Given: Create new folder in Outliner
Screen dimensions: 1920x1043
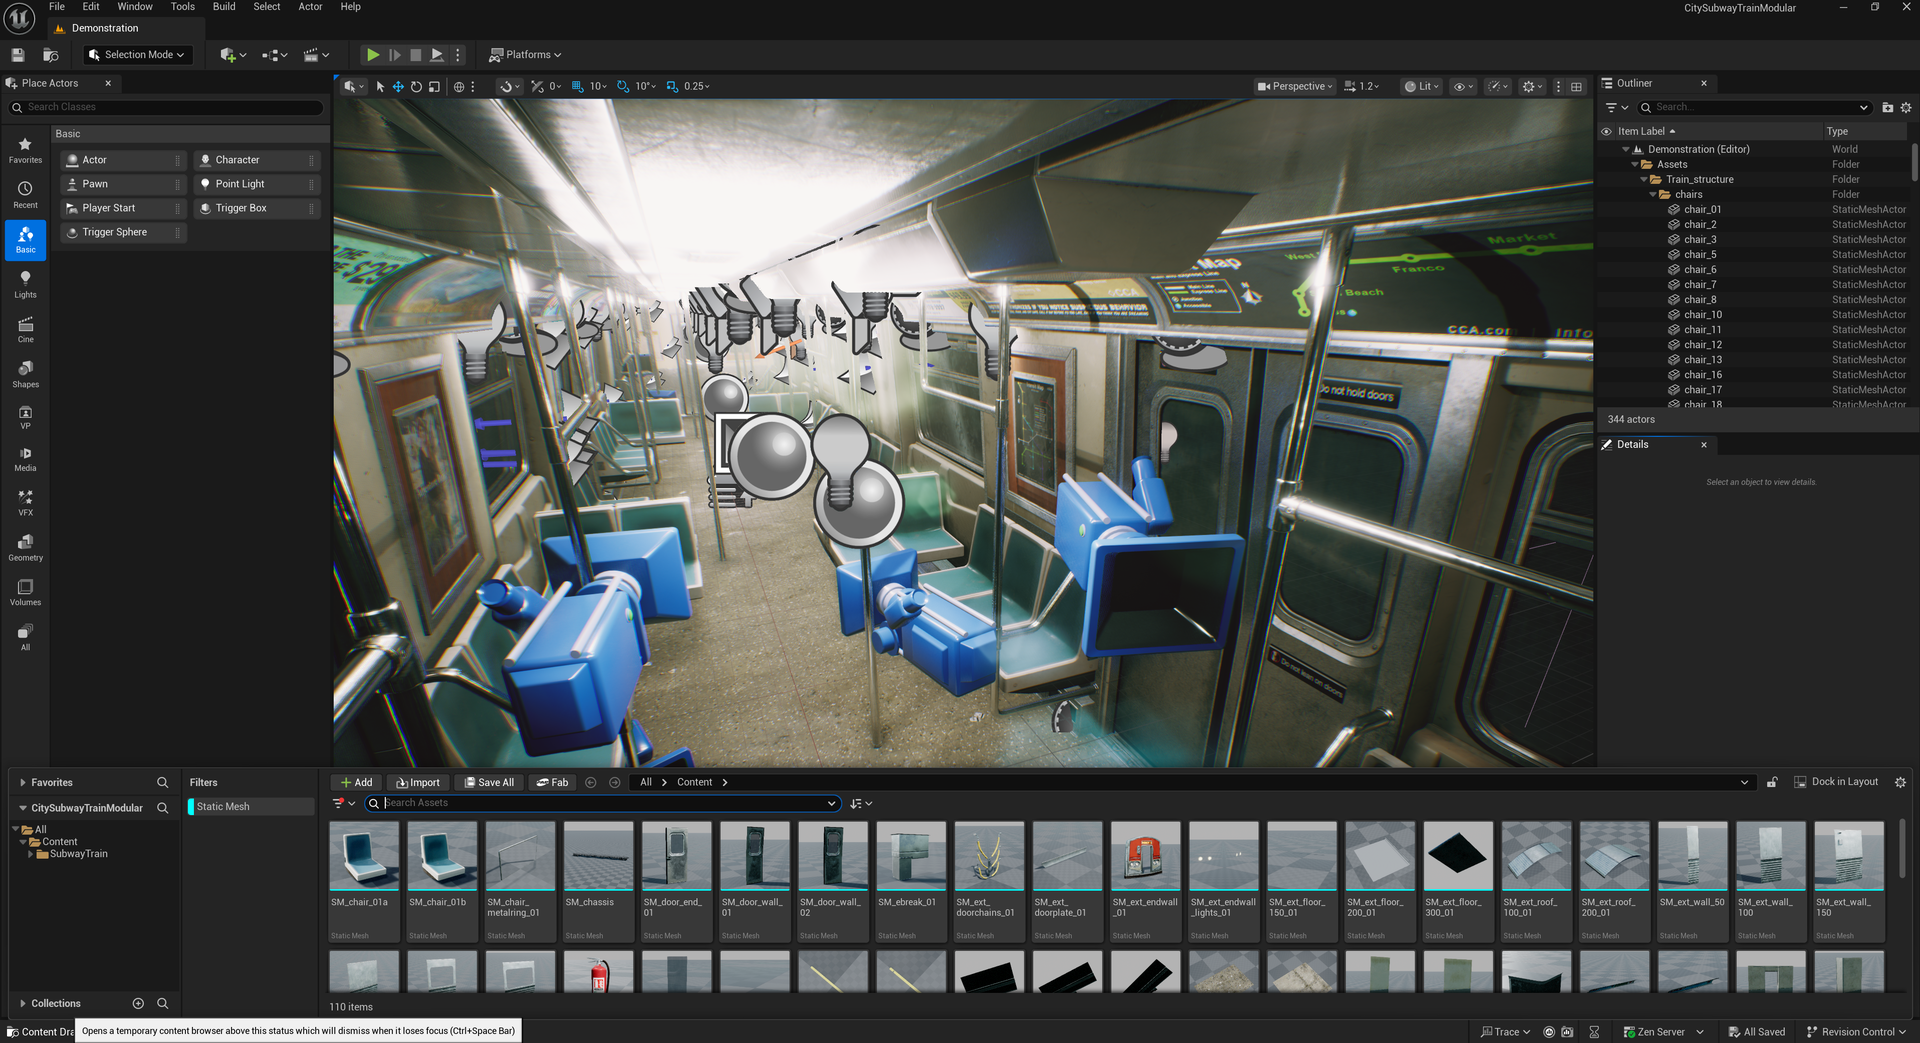Looking at the screenshot, I should (x=1887, y=108).
